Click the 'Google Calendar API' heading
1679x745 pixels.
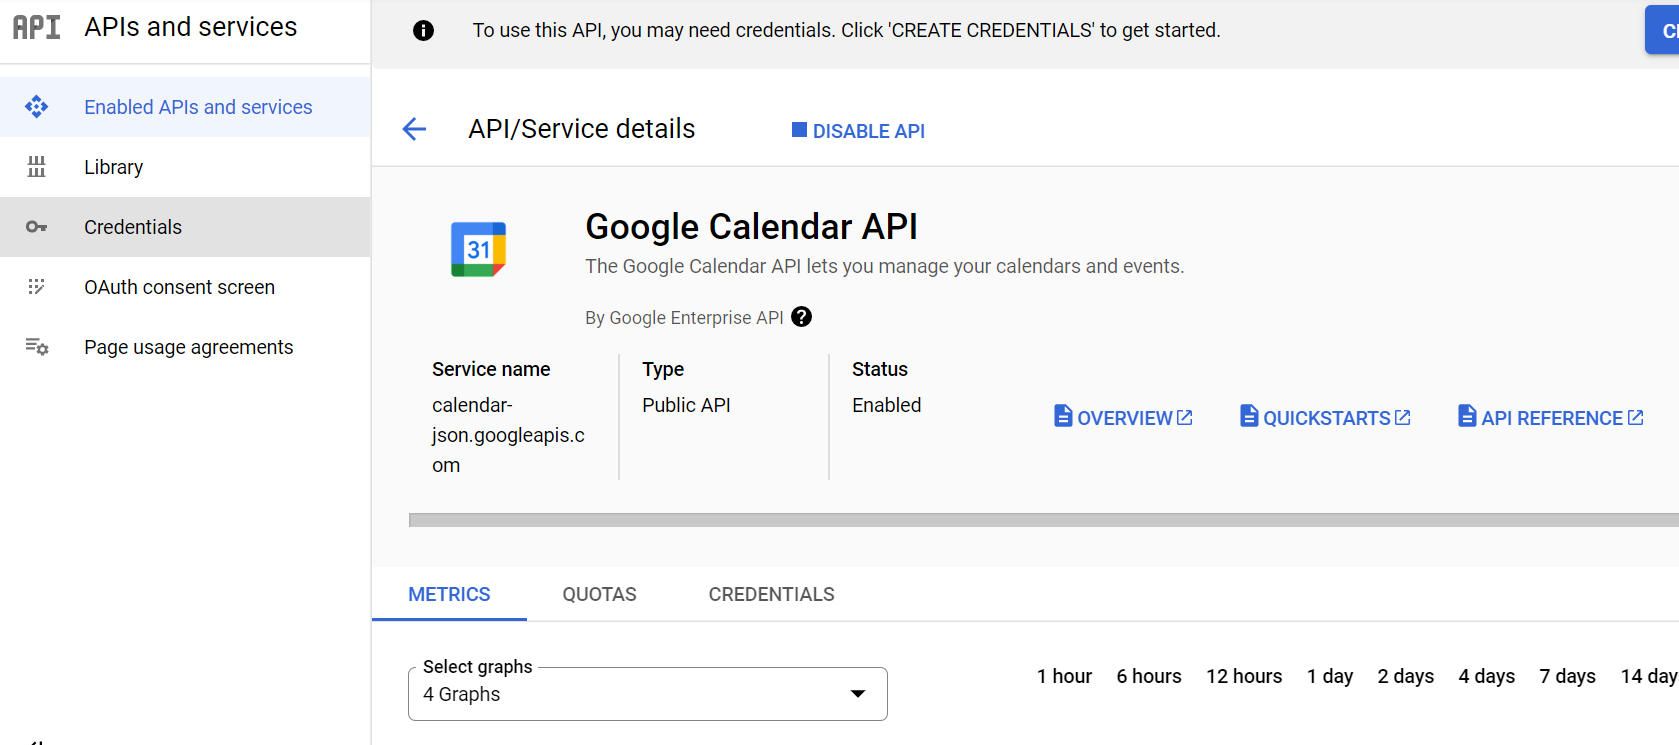point(751,227)
